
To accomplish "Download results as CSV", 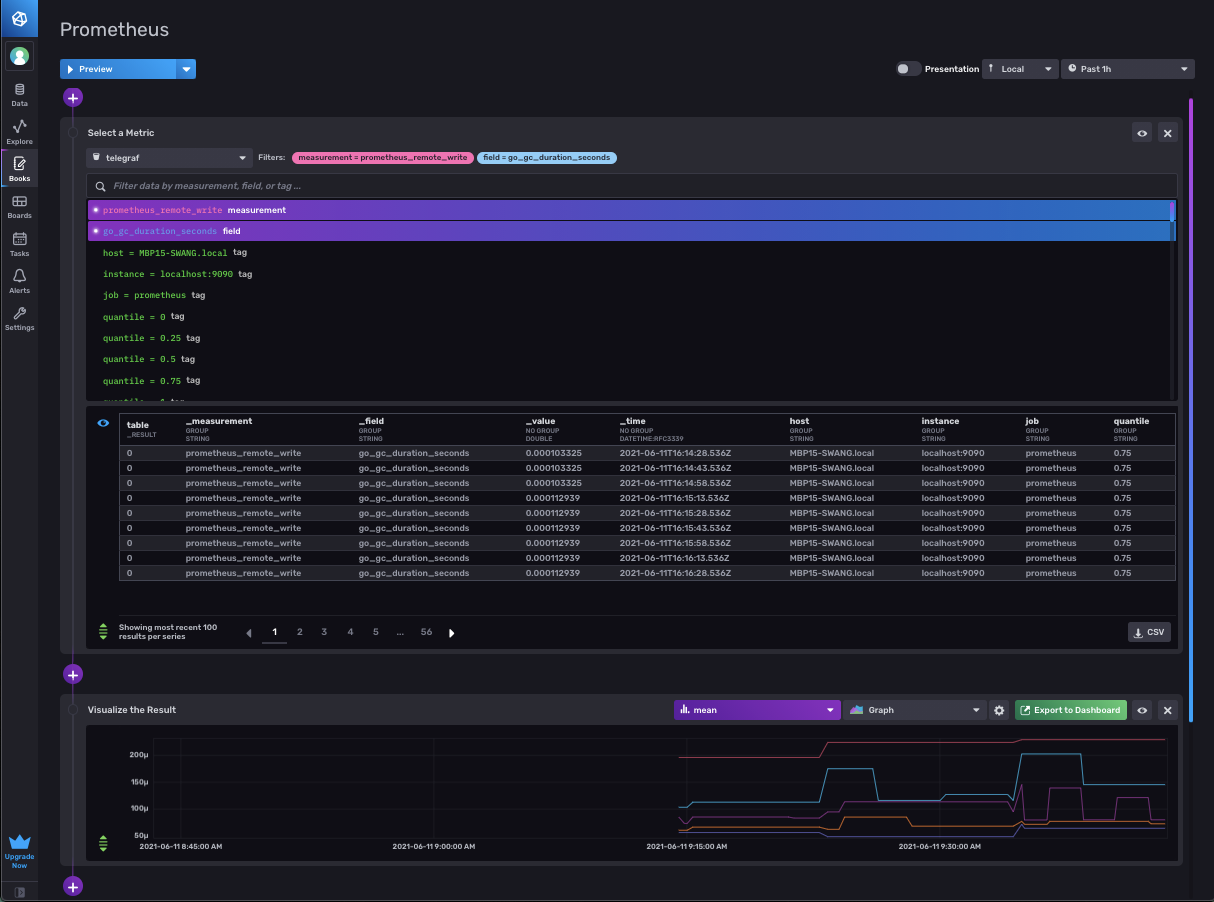I will pos(1148,632).
